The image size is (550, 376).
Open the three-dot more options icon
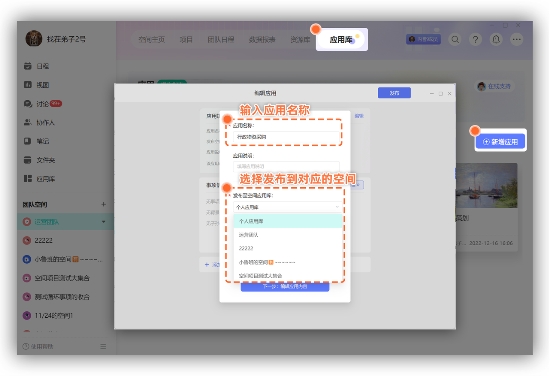(x=516, y=39)
